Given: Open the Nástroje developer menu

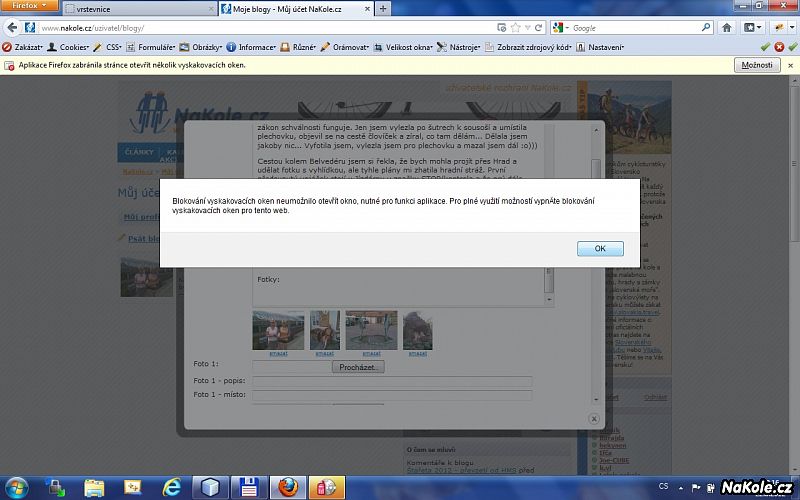Looking at the screenshot, I should [458, 47].
